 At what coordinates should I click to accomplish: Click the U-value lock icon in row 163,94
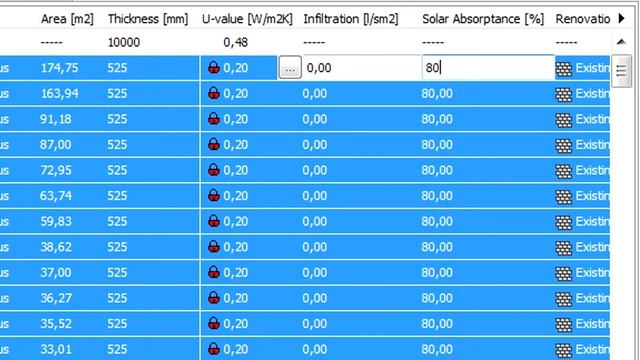pyautogui.click(x=214, y=93)
